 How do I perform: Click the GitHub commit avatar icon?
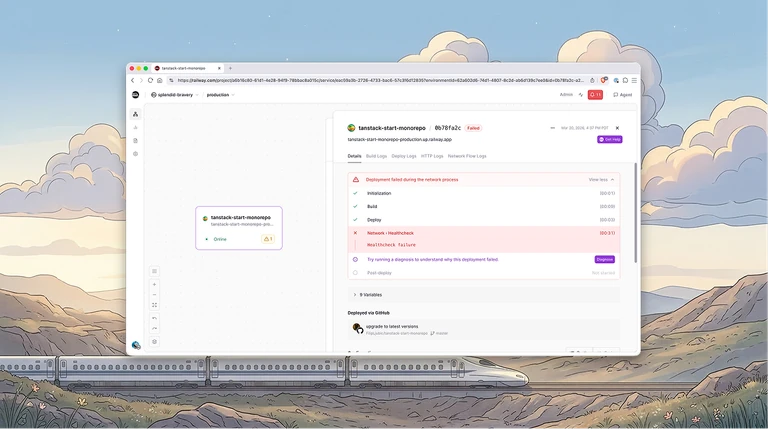pos(358,328)
